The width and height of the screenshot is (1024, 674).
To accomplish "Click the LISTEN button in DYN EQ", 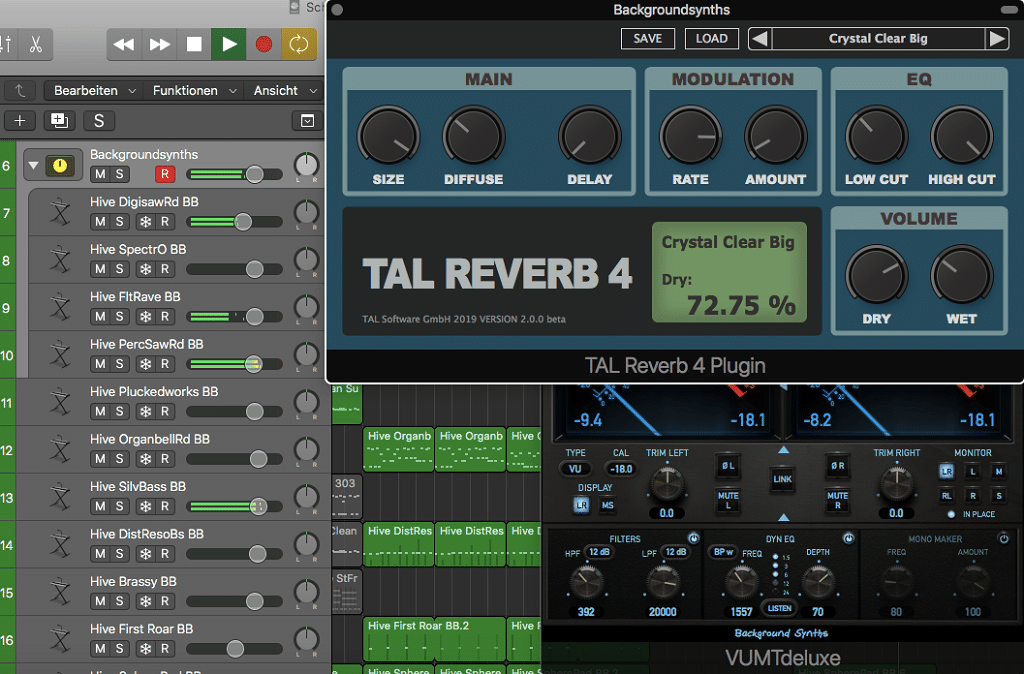I will point(779,608).
